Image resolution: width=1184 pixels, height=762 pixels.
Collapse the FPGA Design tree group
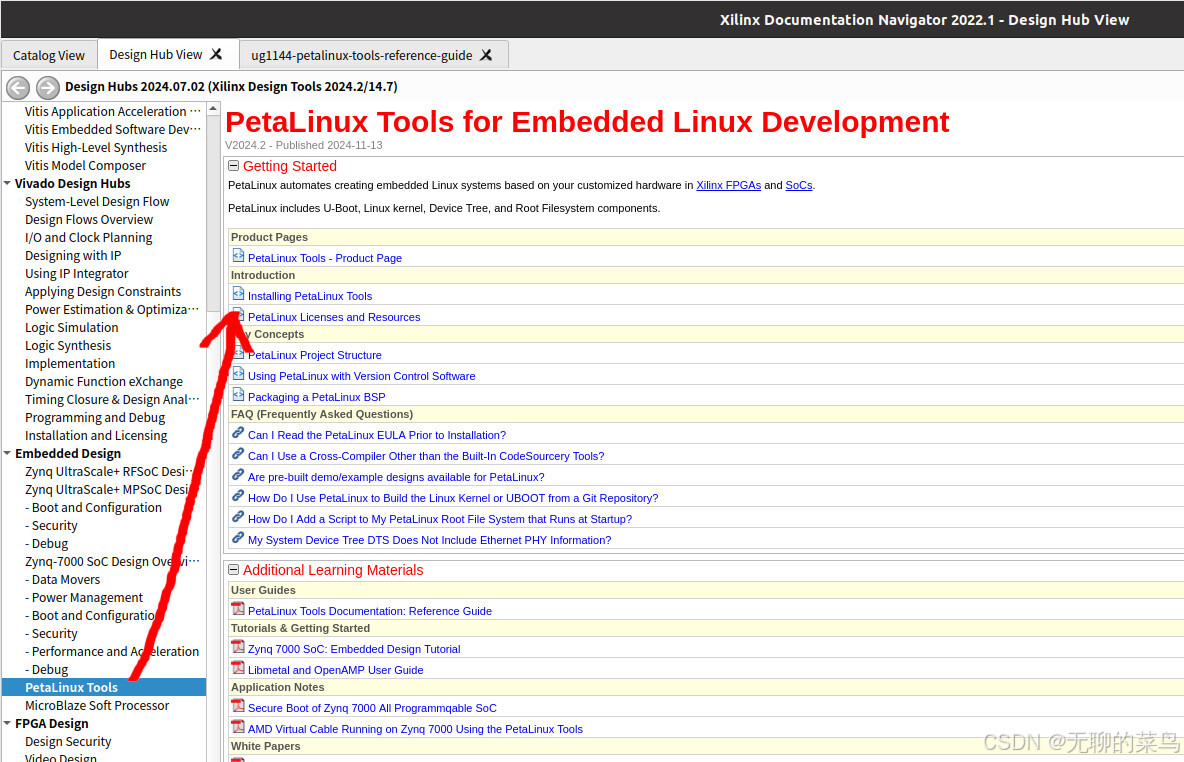(x=8, y=723)
